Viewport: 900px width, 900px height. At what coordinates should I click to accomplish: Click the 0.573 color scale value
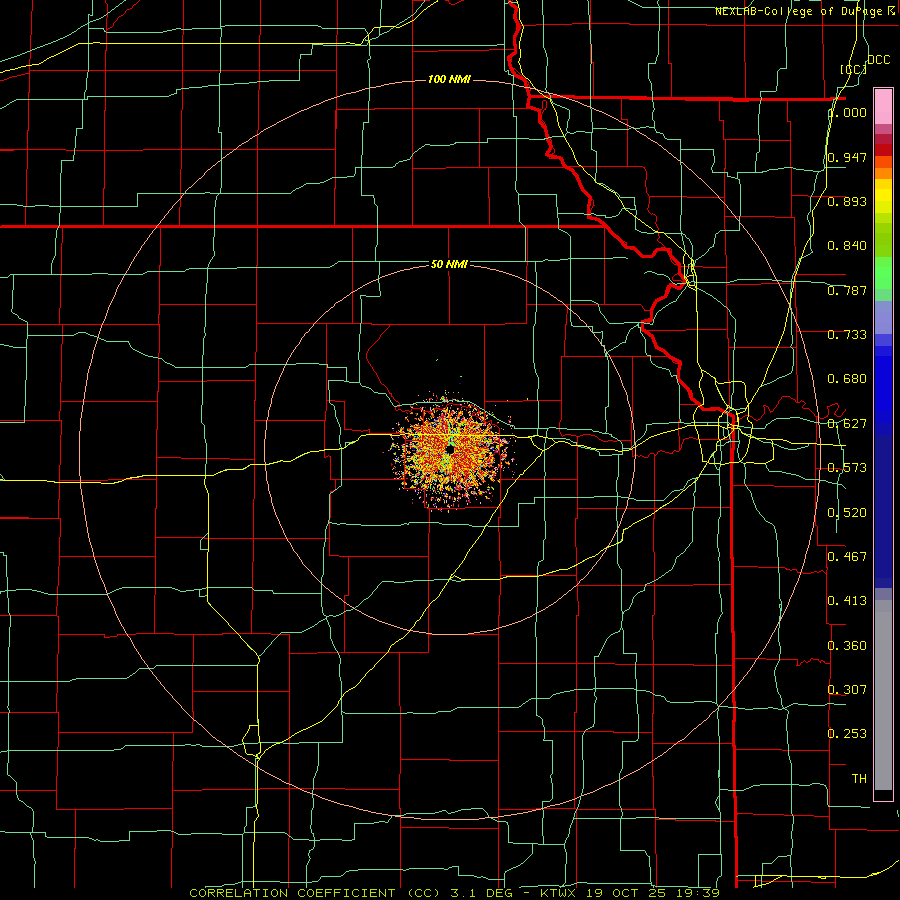(x=847, y=468)
